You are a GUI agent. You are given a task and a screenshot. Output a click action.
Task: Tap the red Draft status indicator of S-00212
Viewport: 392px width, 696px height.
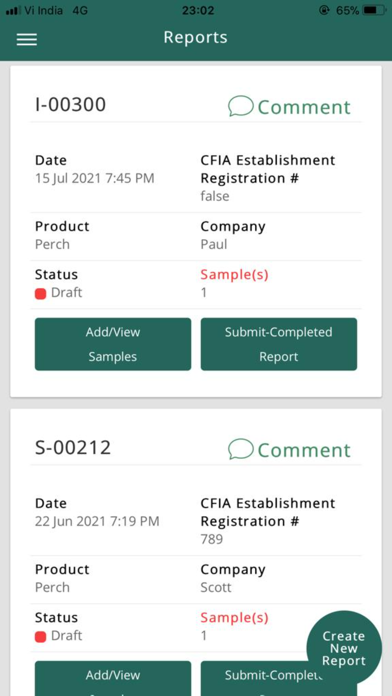click(x=40, y=637)
